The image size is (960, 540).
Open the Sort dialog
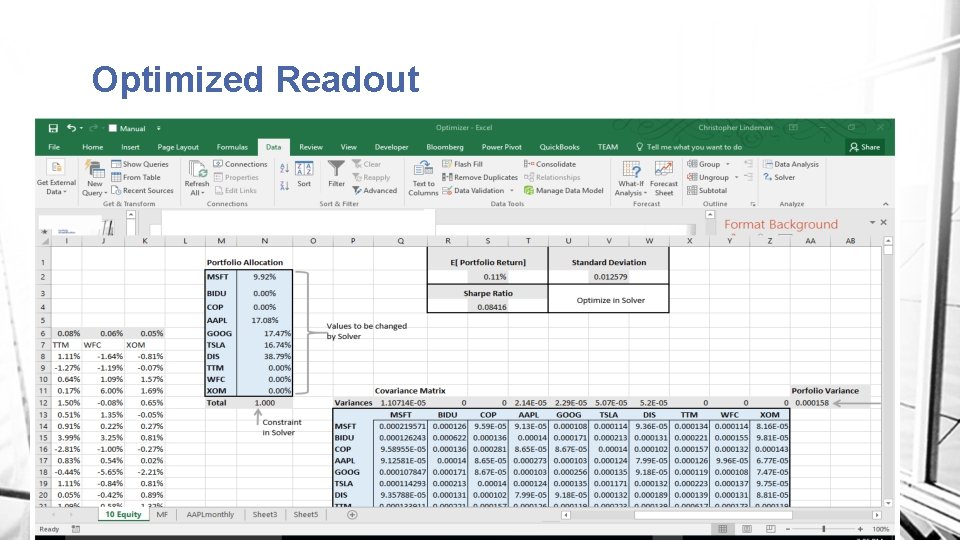tap(304, 174)
